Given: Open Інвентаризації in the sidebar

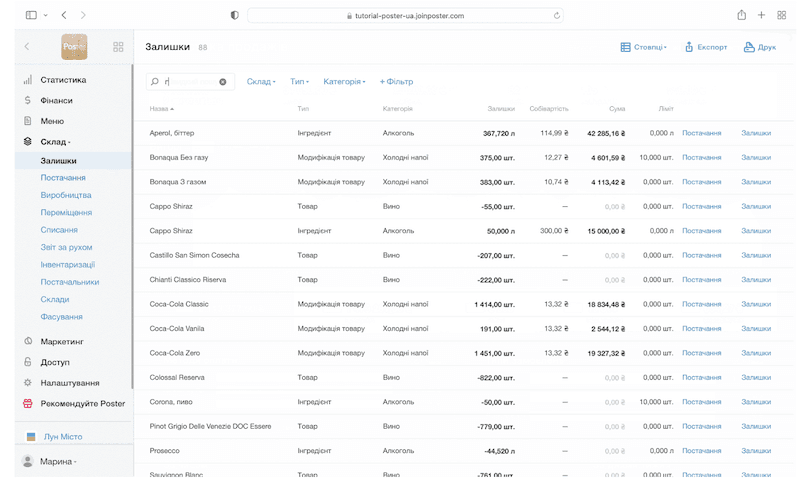Looking at the screenshot, I should (x=68, y=264).
